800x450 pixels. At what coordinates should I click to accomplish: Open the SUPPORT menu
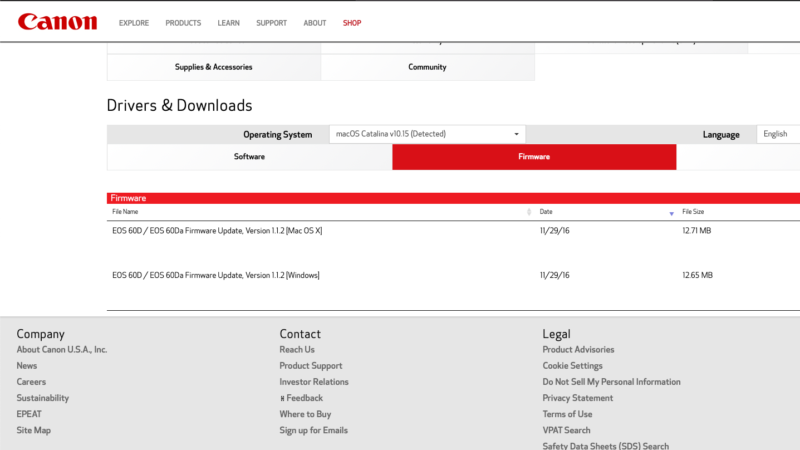pyautogui.click(x=271, y=23)
